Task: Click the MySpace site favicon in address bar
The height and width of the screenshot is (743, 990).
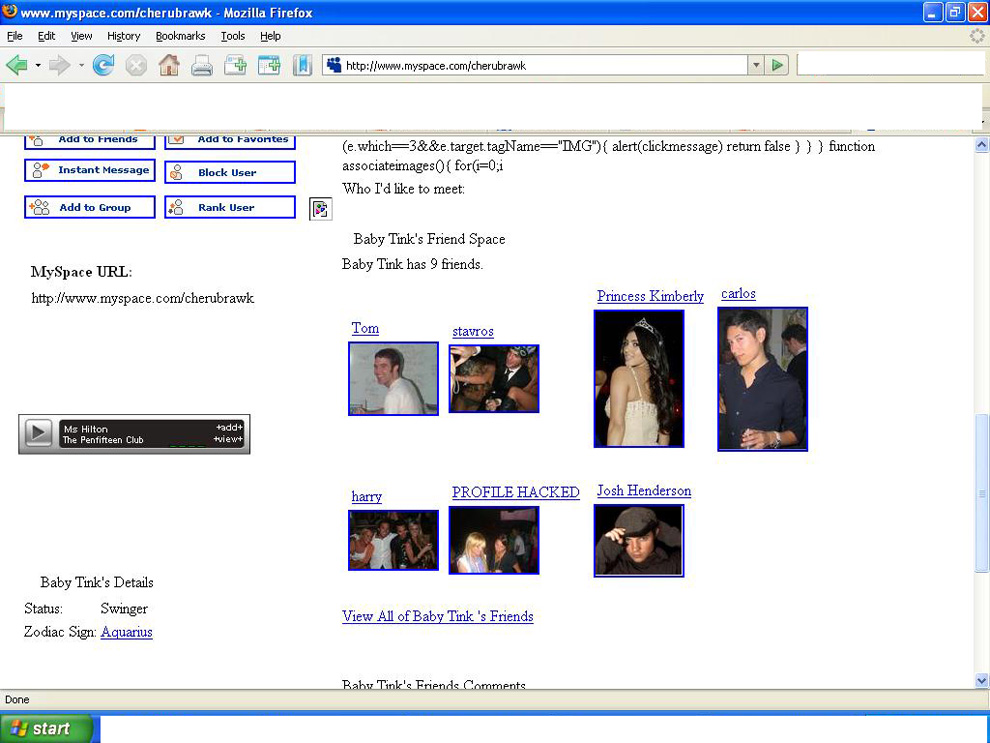Action: [x=334, y=65]
